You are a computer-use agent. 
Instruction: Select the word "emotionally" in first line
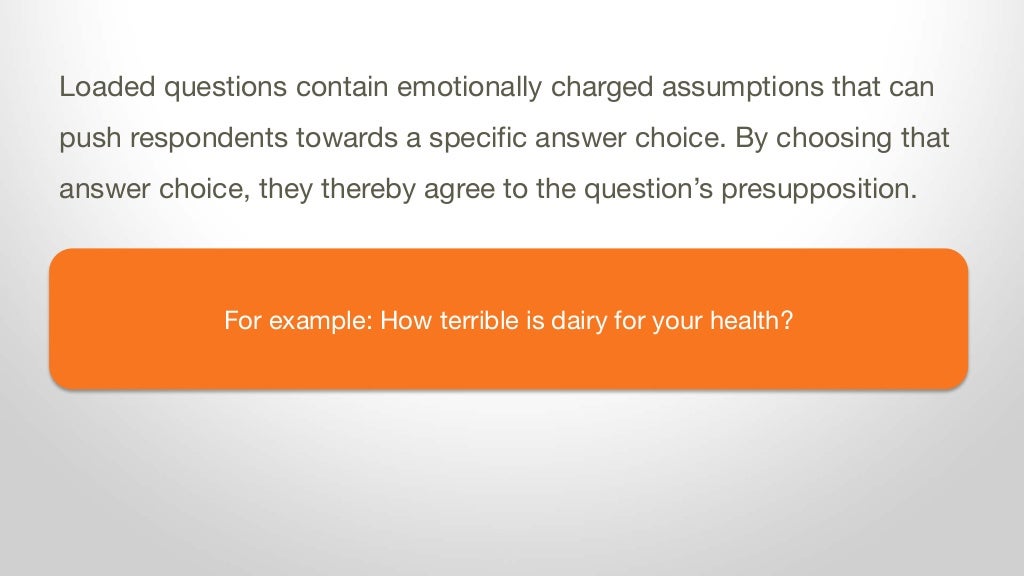point(469,88)
